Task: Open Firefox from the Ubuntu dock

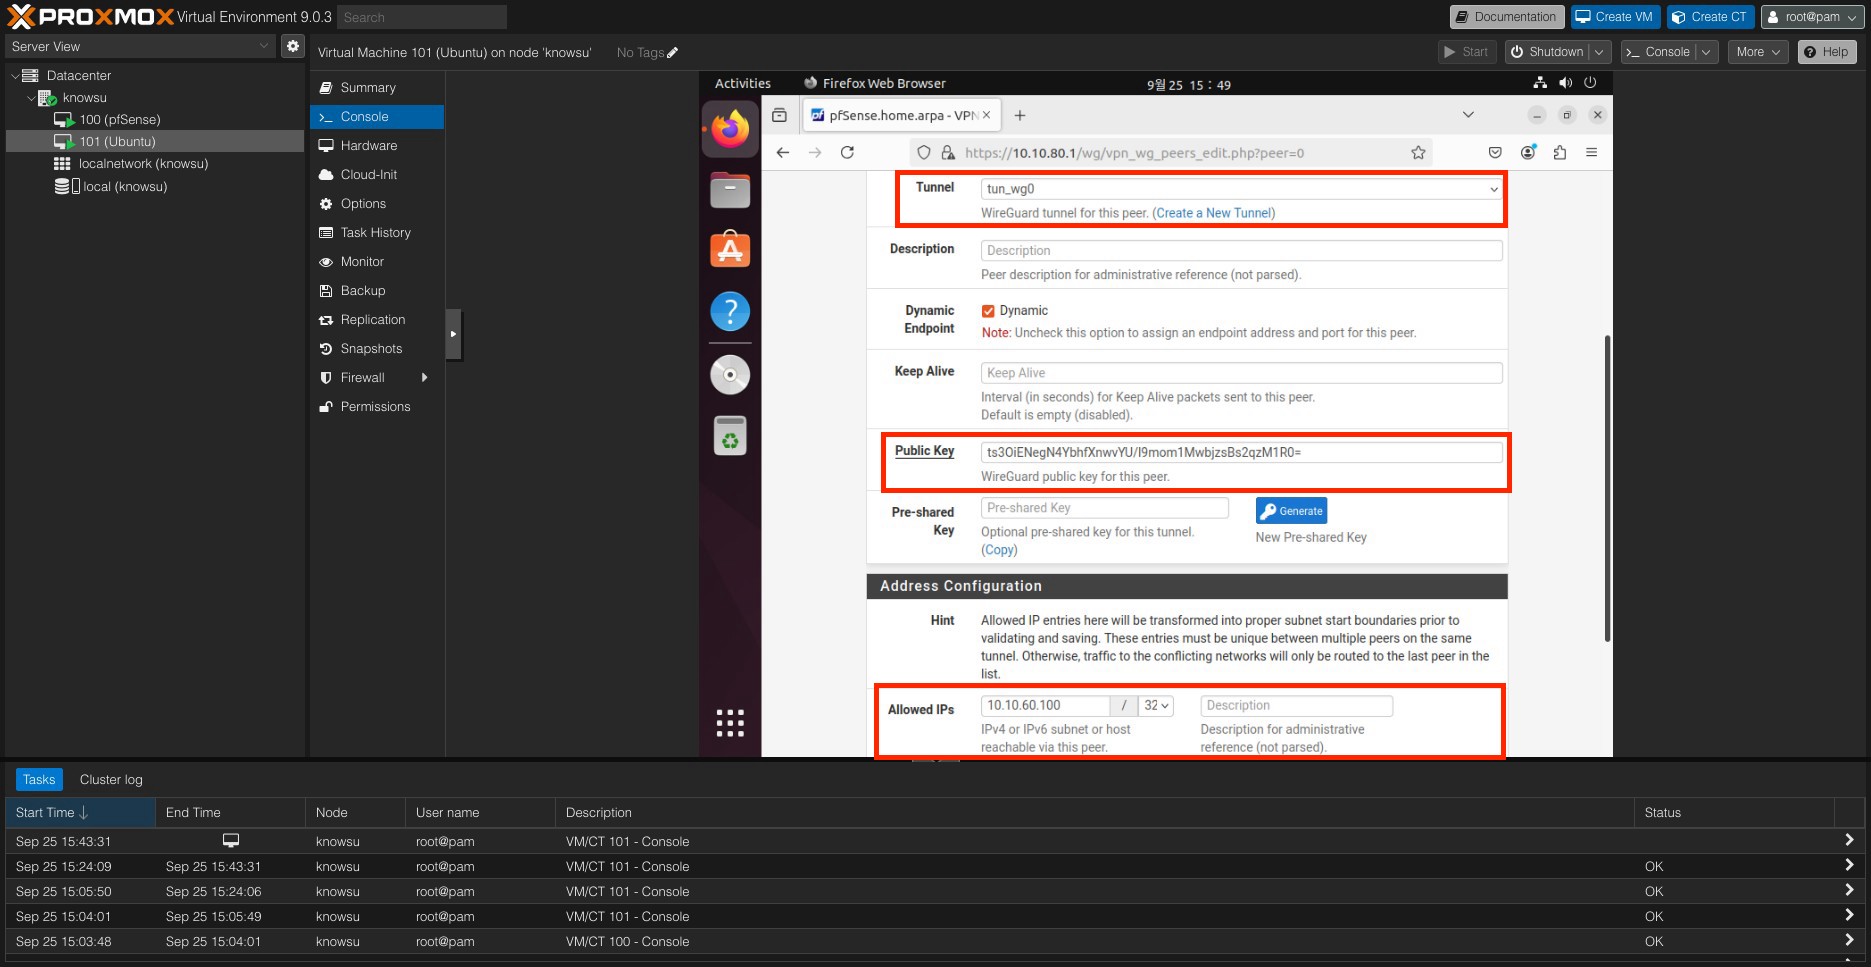Action: pos(730,129)
